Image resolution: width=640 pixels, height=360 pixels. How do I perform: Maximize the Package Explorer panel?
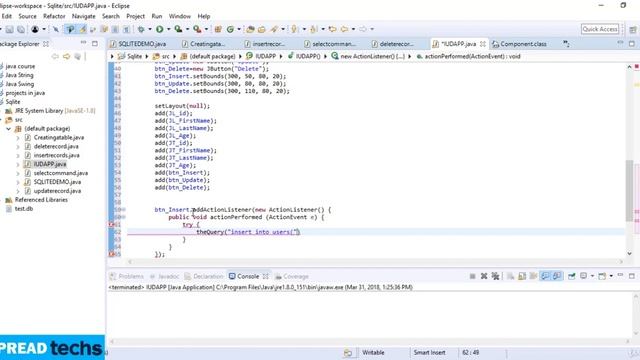point(95,43)
